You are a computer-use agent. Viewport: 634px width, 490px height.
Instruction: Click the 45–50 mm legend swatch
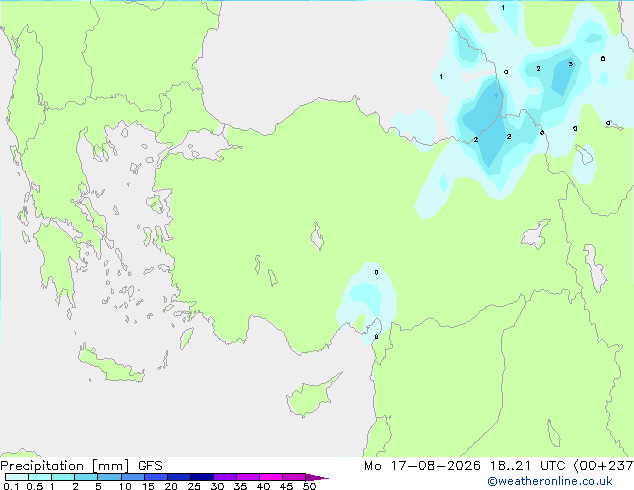pos(294,477)
